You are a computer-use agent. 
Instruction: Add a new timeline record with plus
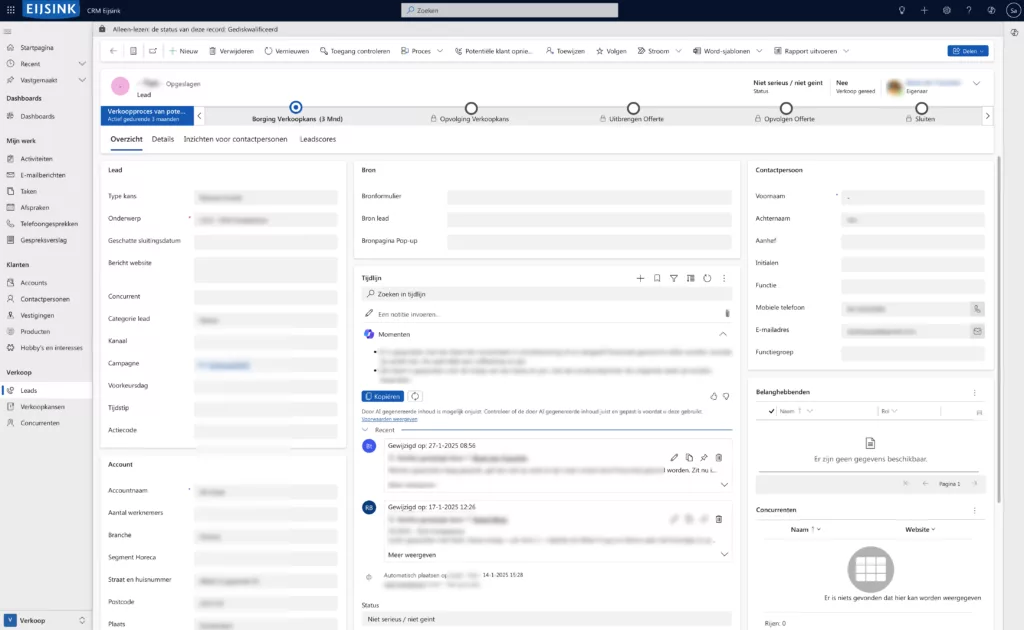click(x=640, y=278)
